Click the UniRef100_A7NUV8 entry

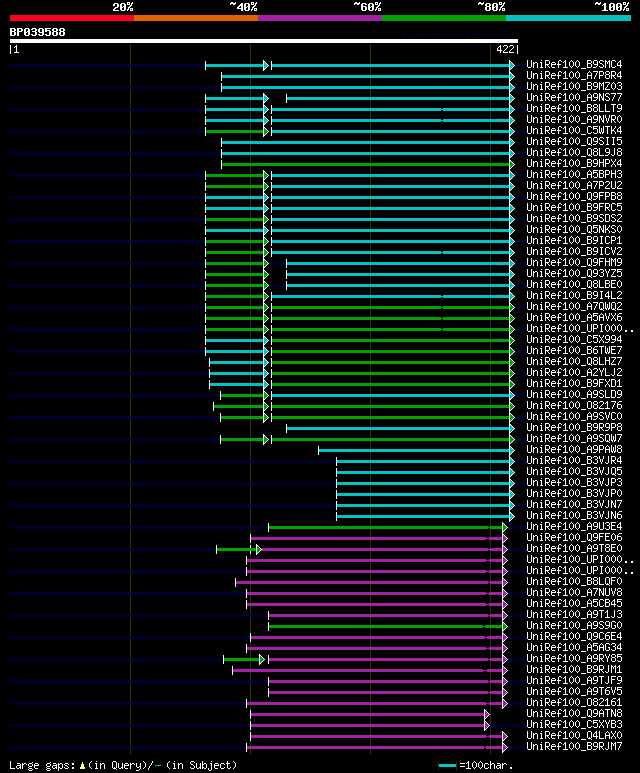[x=574, y=593]
